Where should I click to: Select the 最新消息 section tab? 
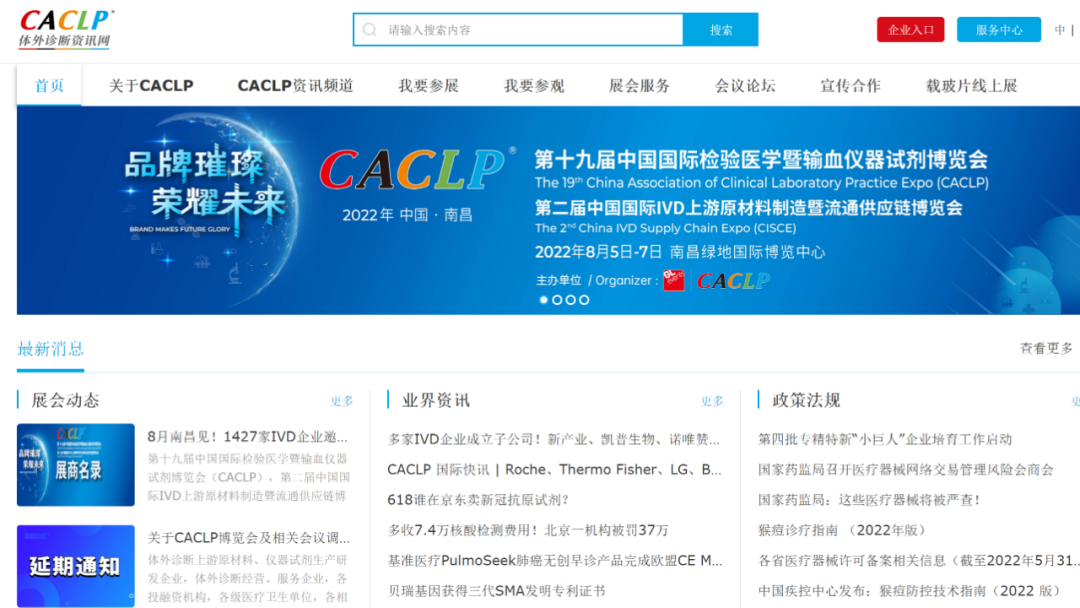click(x=50, y=349)
